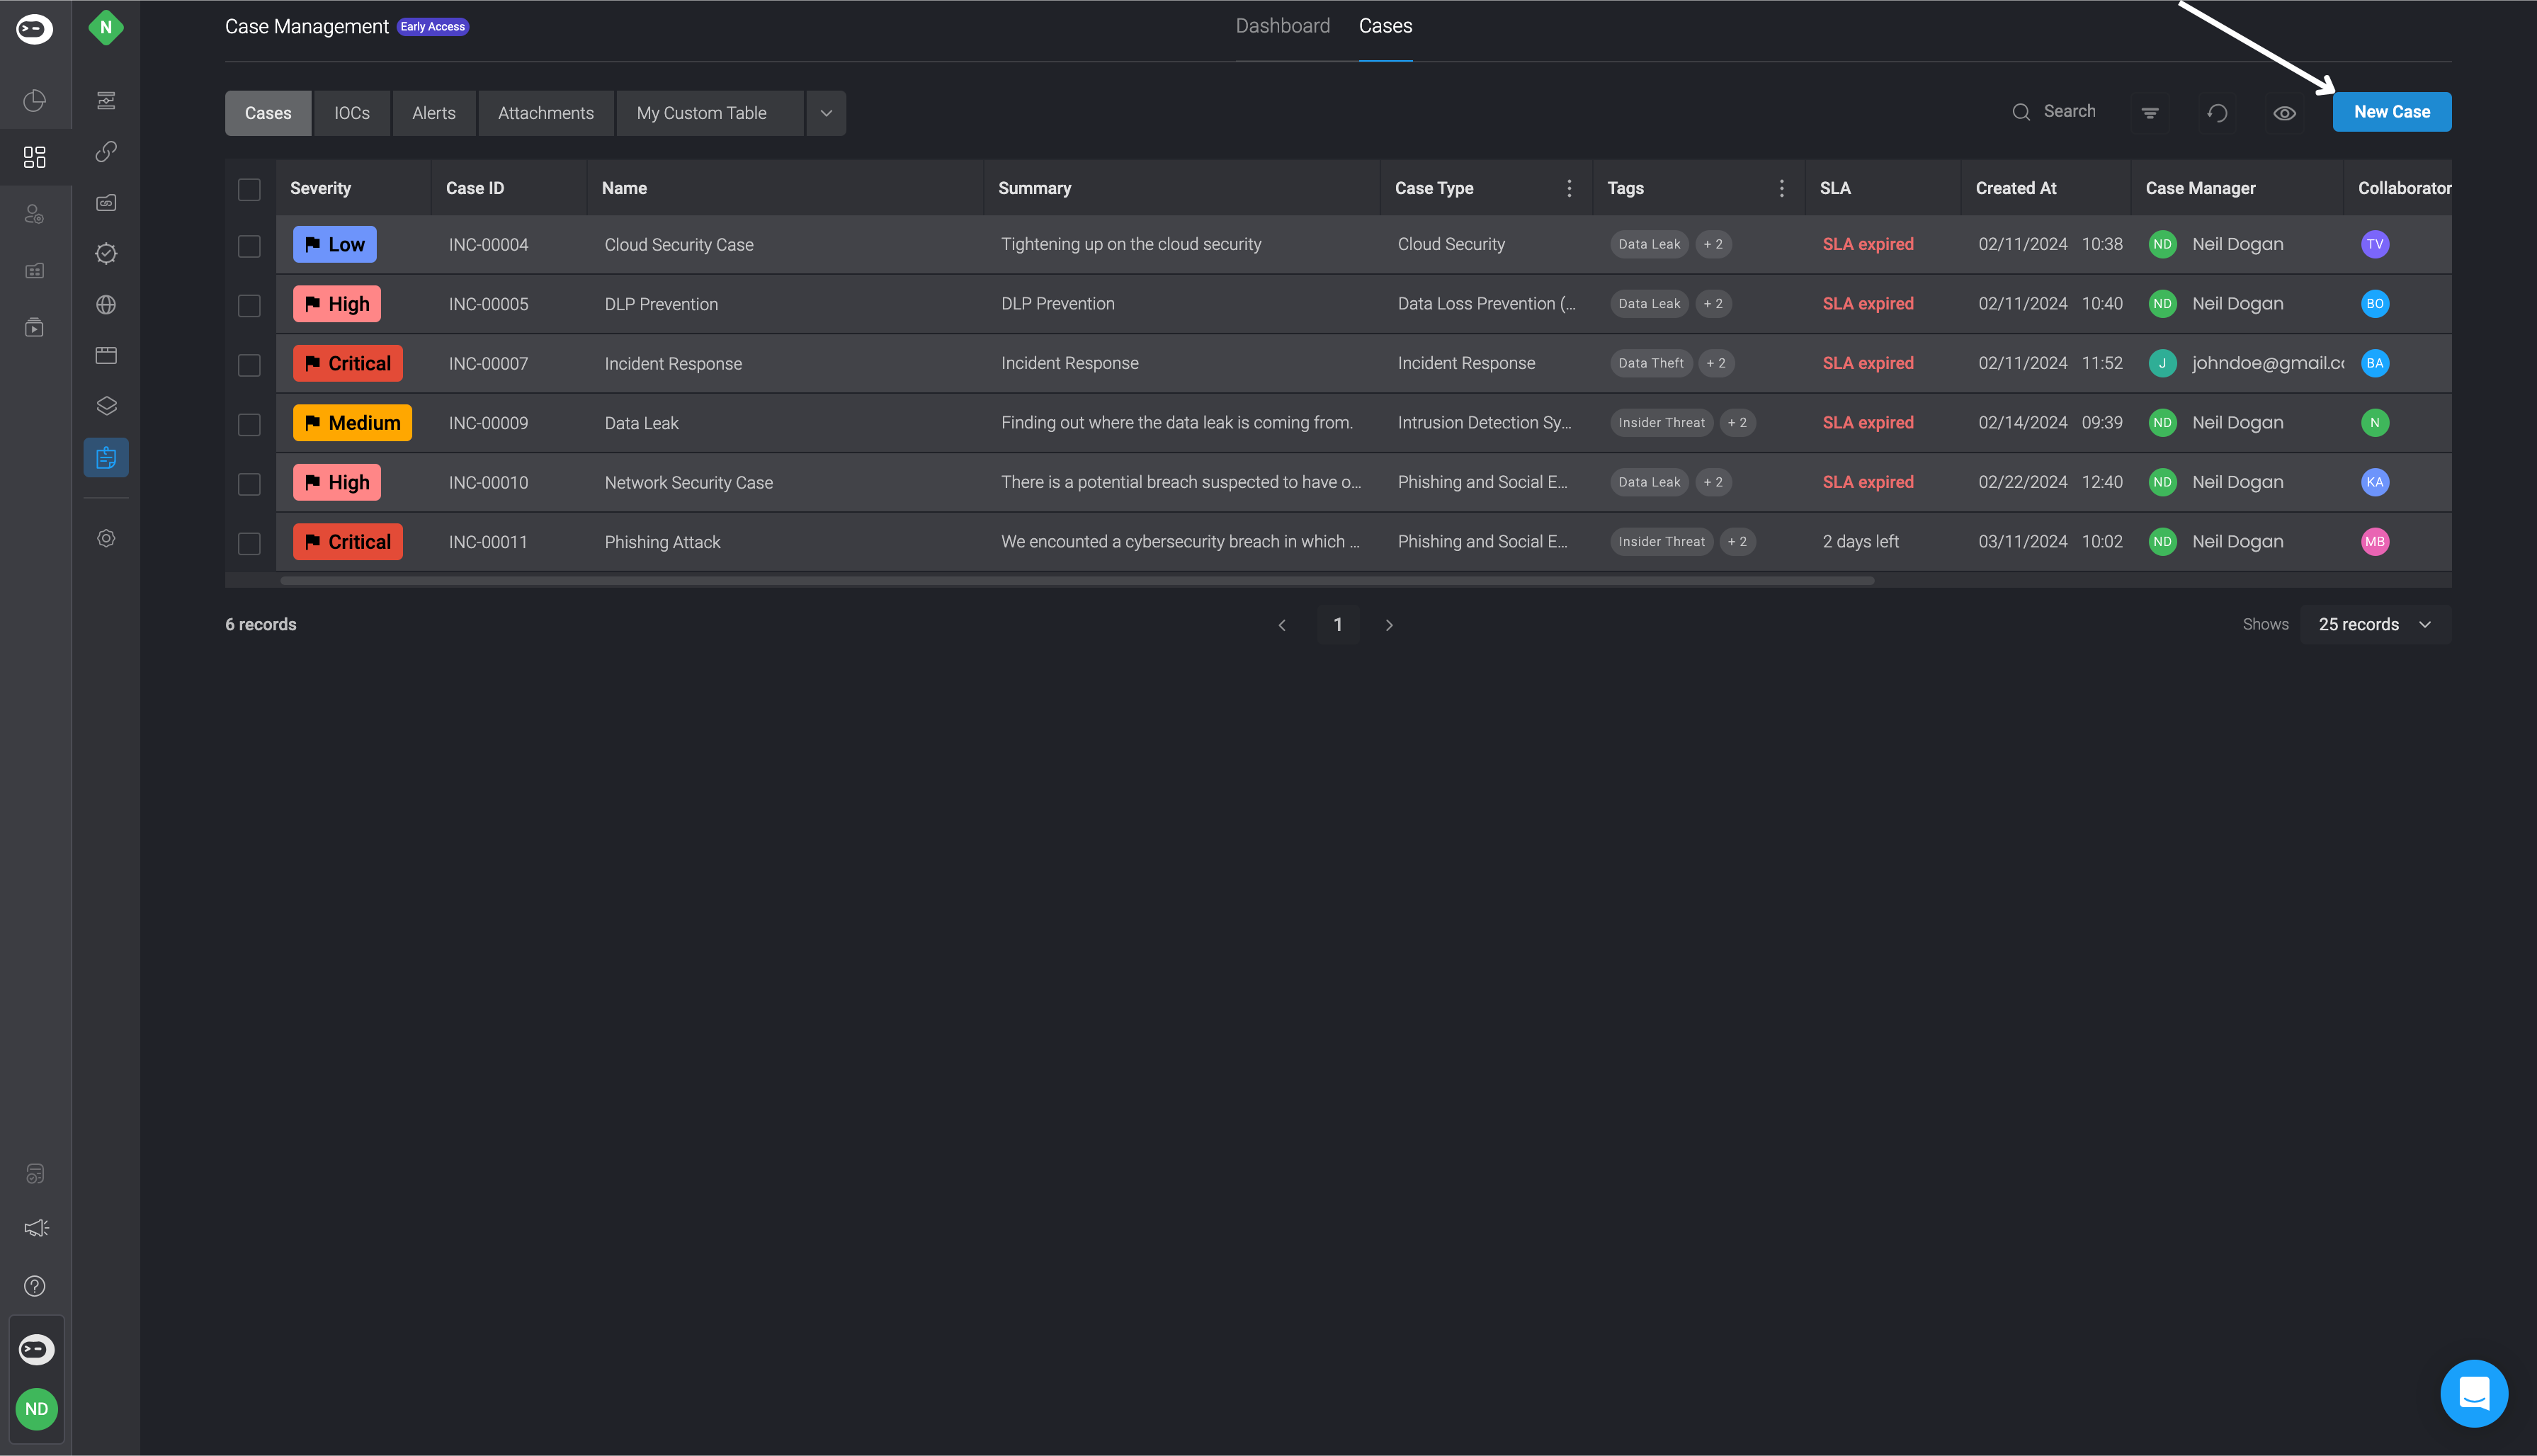Click the filter icon in the toolbar
This screenshot has height=1456, width=2537.
click(2150, 113)
